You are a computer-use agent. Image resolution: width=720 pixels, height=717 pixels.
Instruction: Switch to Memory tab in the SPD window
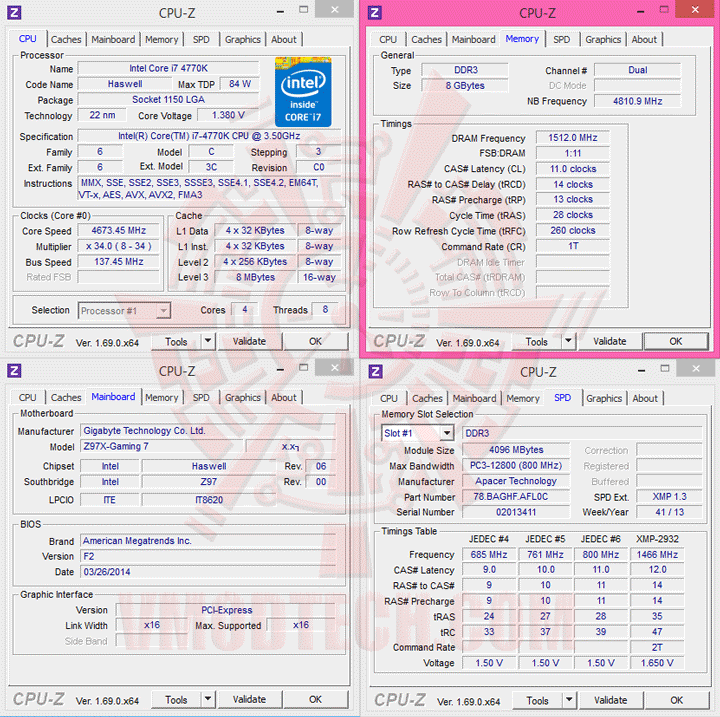523,399
